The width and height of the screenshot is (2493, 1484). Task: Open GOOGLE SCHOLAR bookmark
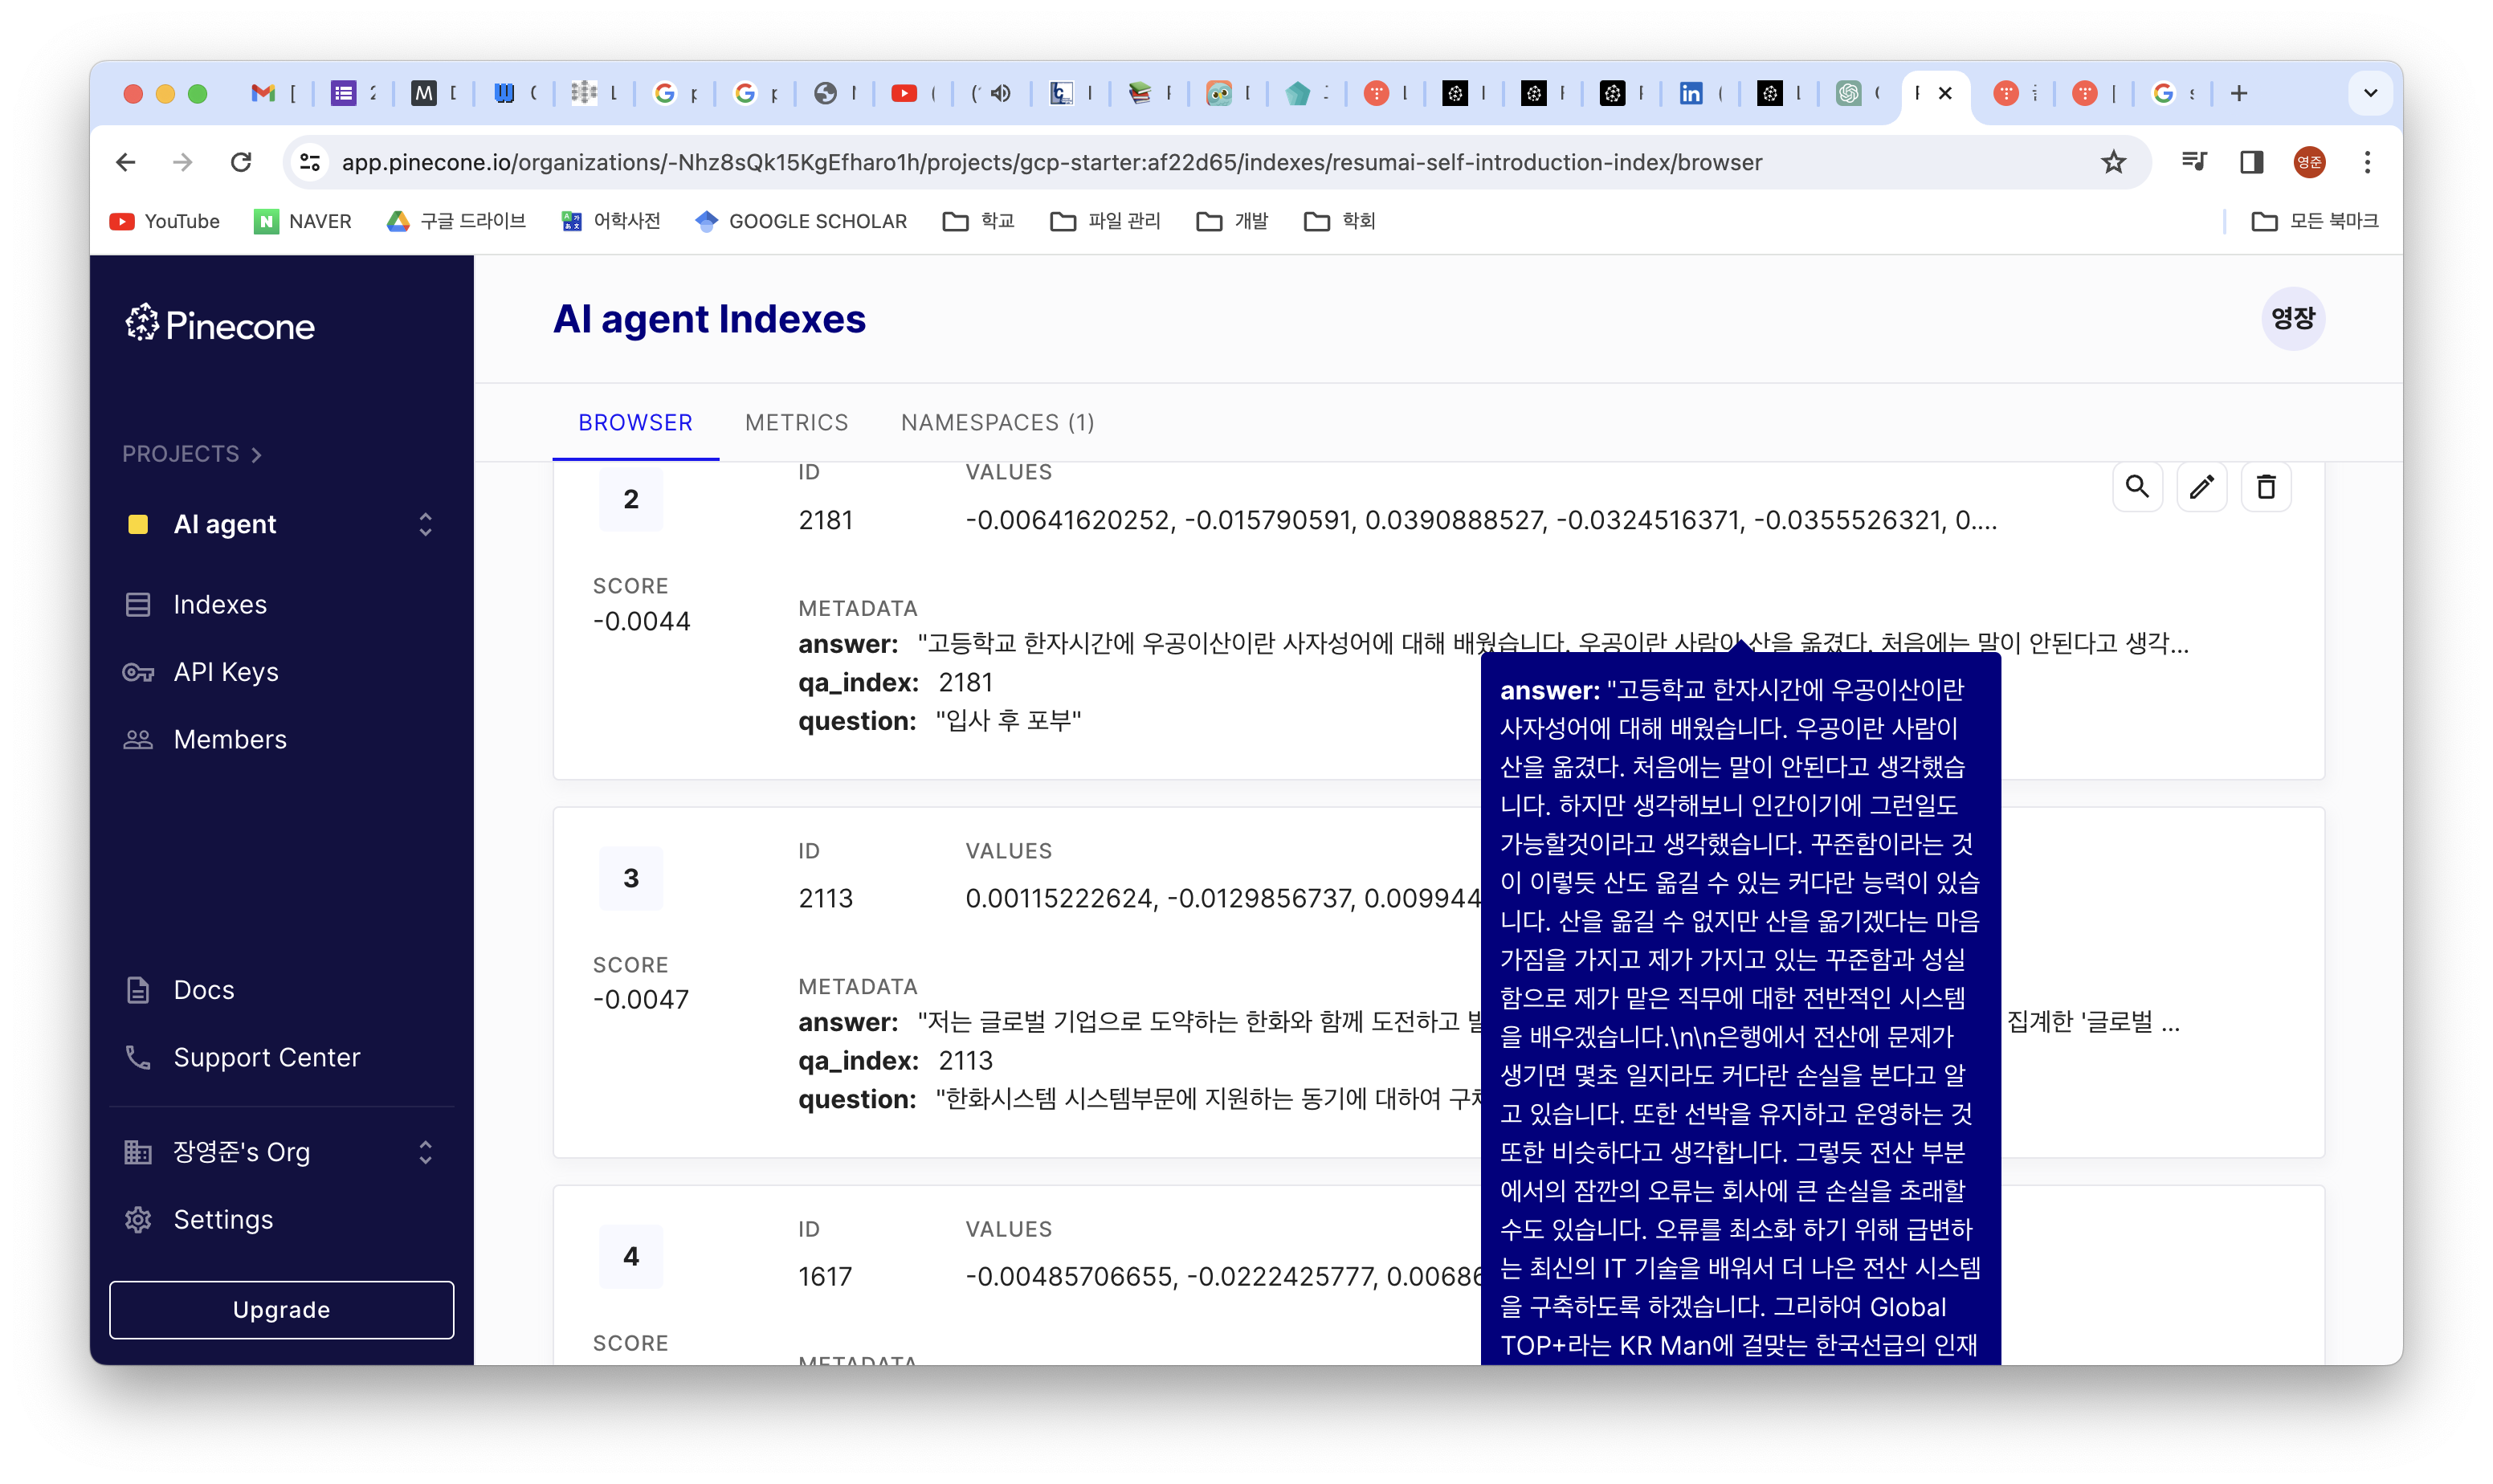[801, 221]
